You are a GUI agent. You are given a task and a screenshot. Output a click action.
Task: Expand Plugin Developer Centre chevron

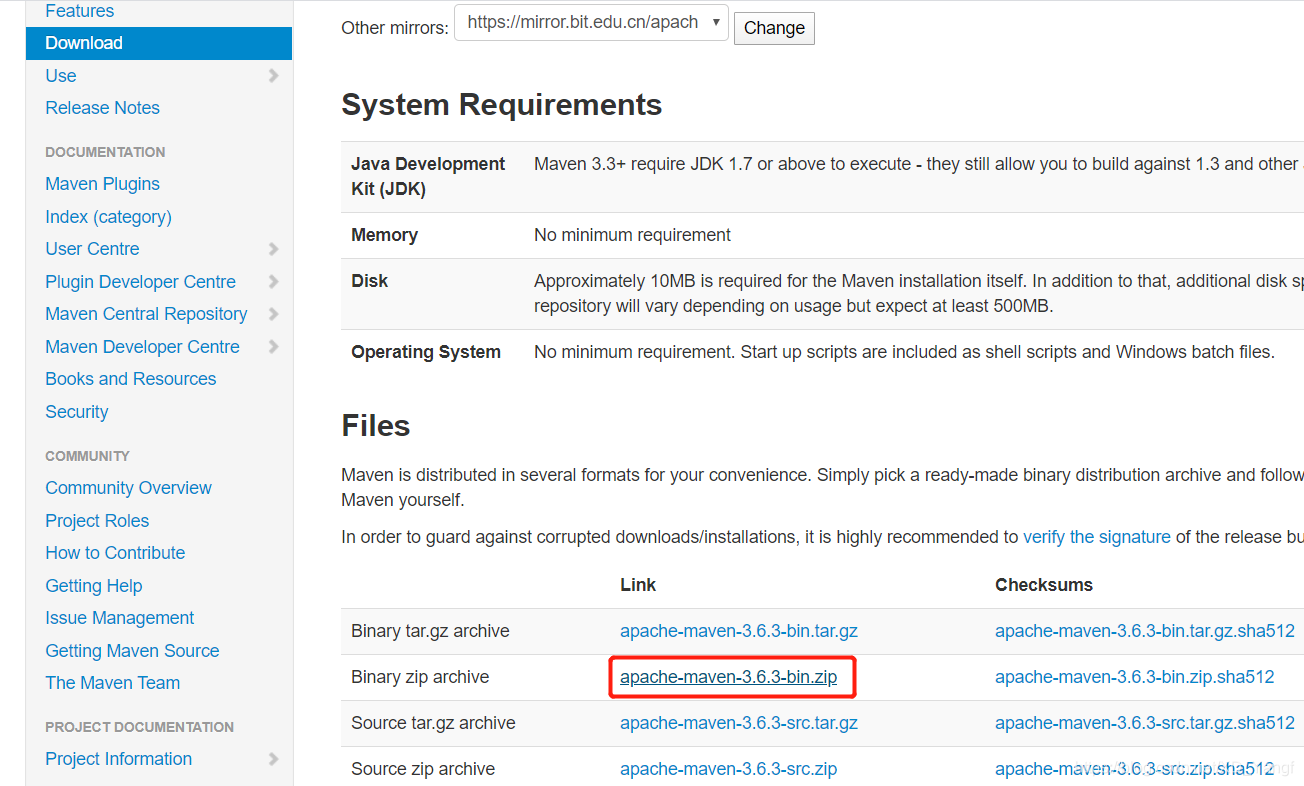pyautogui.click(x=273, y=282)
